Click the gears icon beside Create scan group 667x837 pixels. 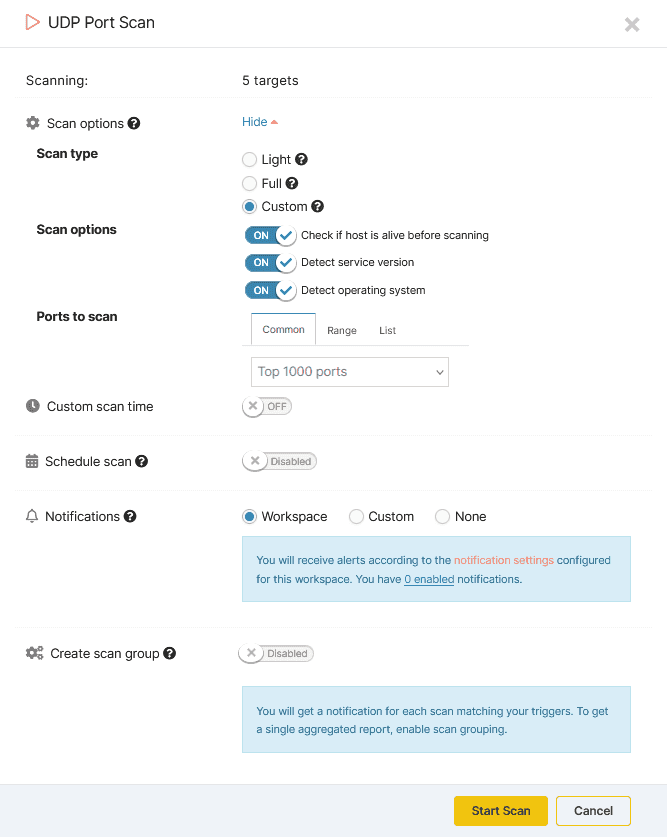tap(33, 653)
